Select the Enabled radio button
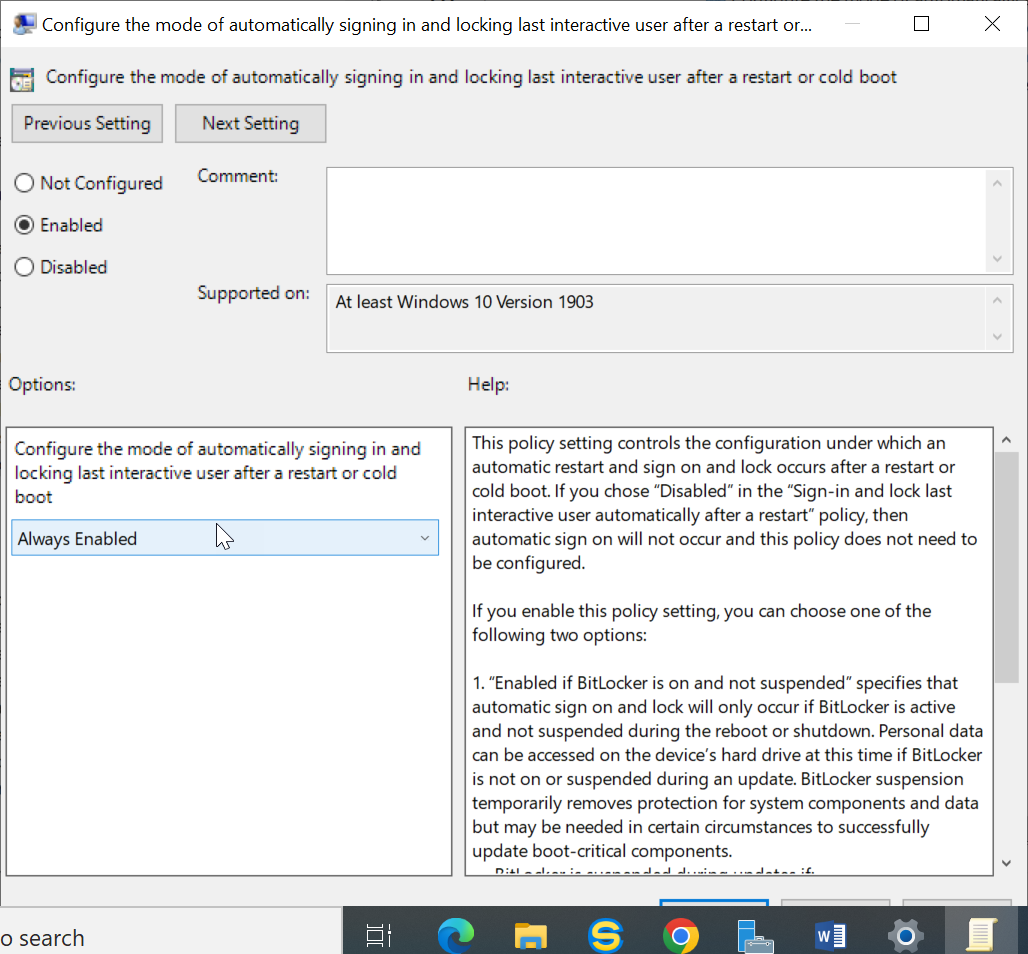This screenshot has width=1028, height=954. [x=24, y=226]
